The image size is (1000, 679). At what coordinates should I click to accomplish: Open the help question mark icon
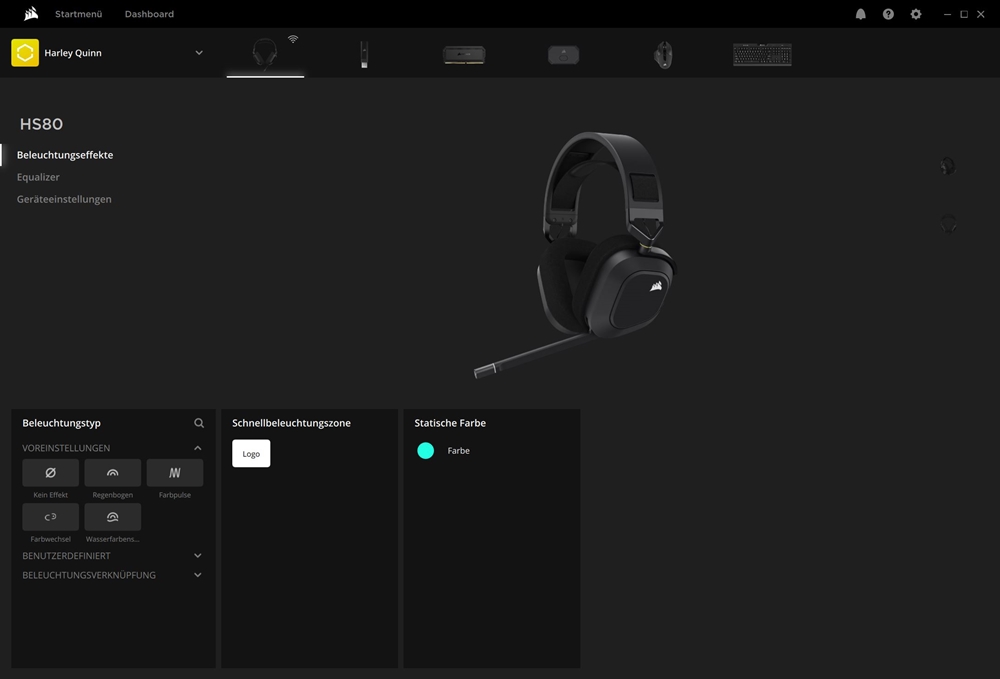coord(888,14)
